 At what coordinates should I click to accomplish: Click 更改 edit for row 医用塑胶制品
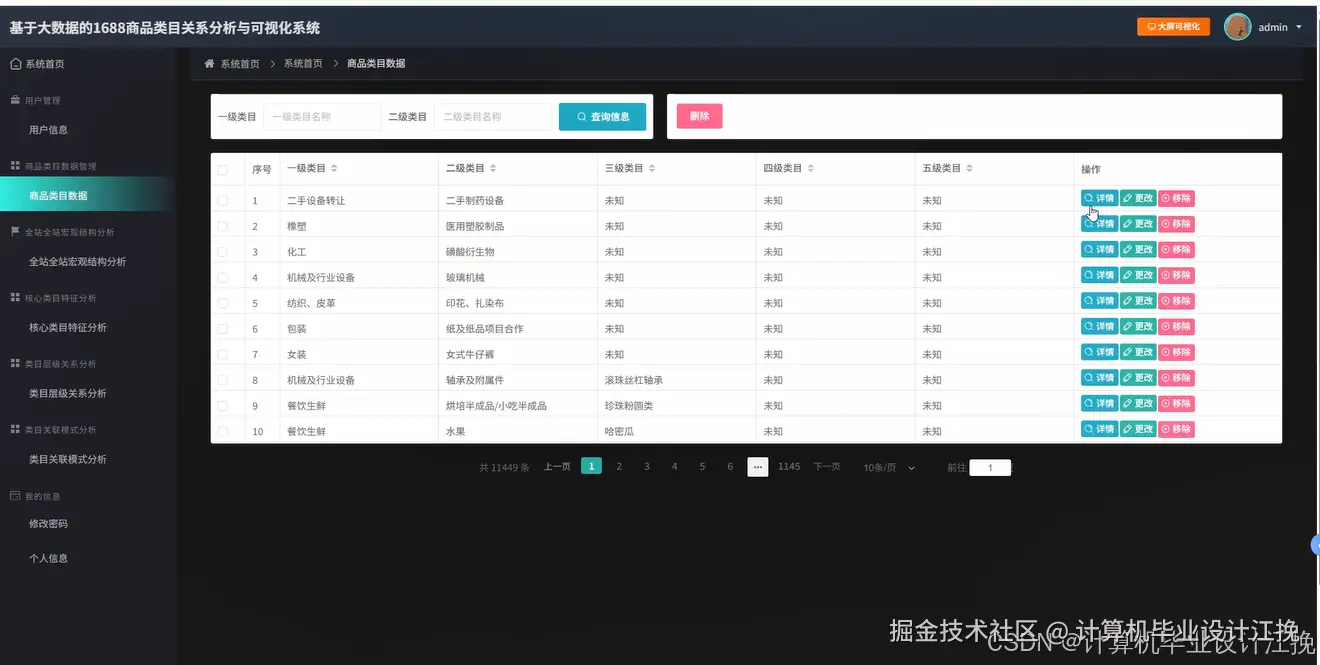pos(1138,224)
